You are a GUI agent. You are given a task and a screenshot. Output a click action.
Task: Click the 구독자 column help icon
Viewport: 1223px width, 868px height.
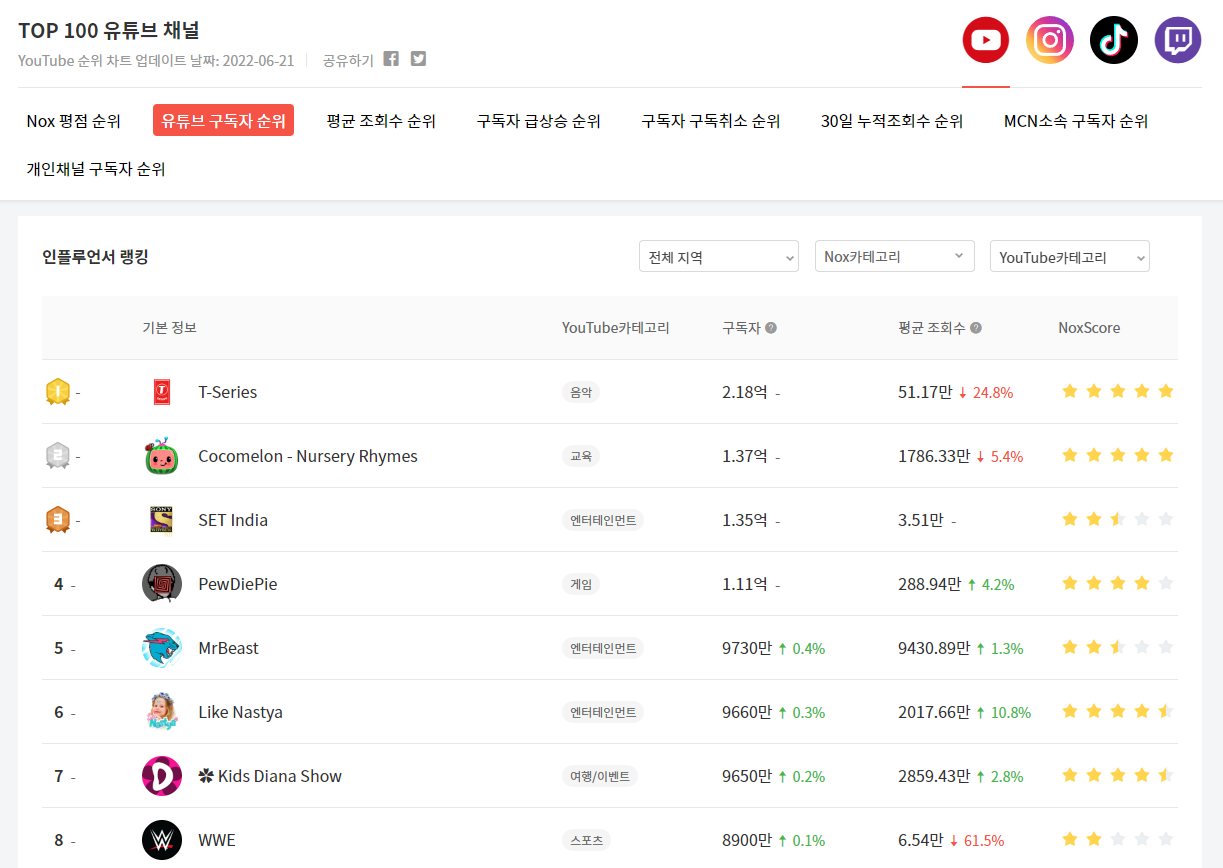[x=771, y=328]
